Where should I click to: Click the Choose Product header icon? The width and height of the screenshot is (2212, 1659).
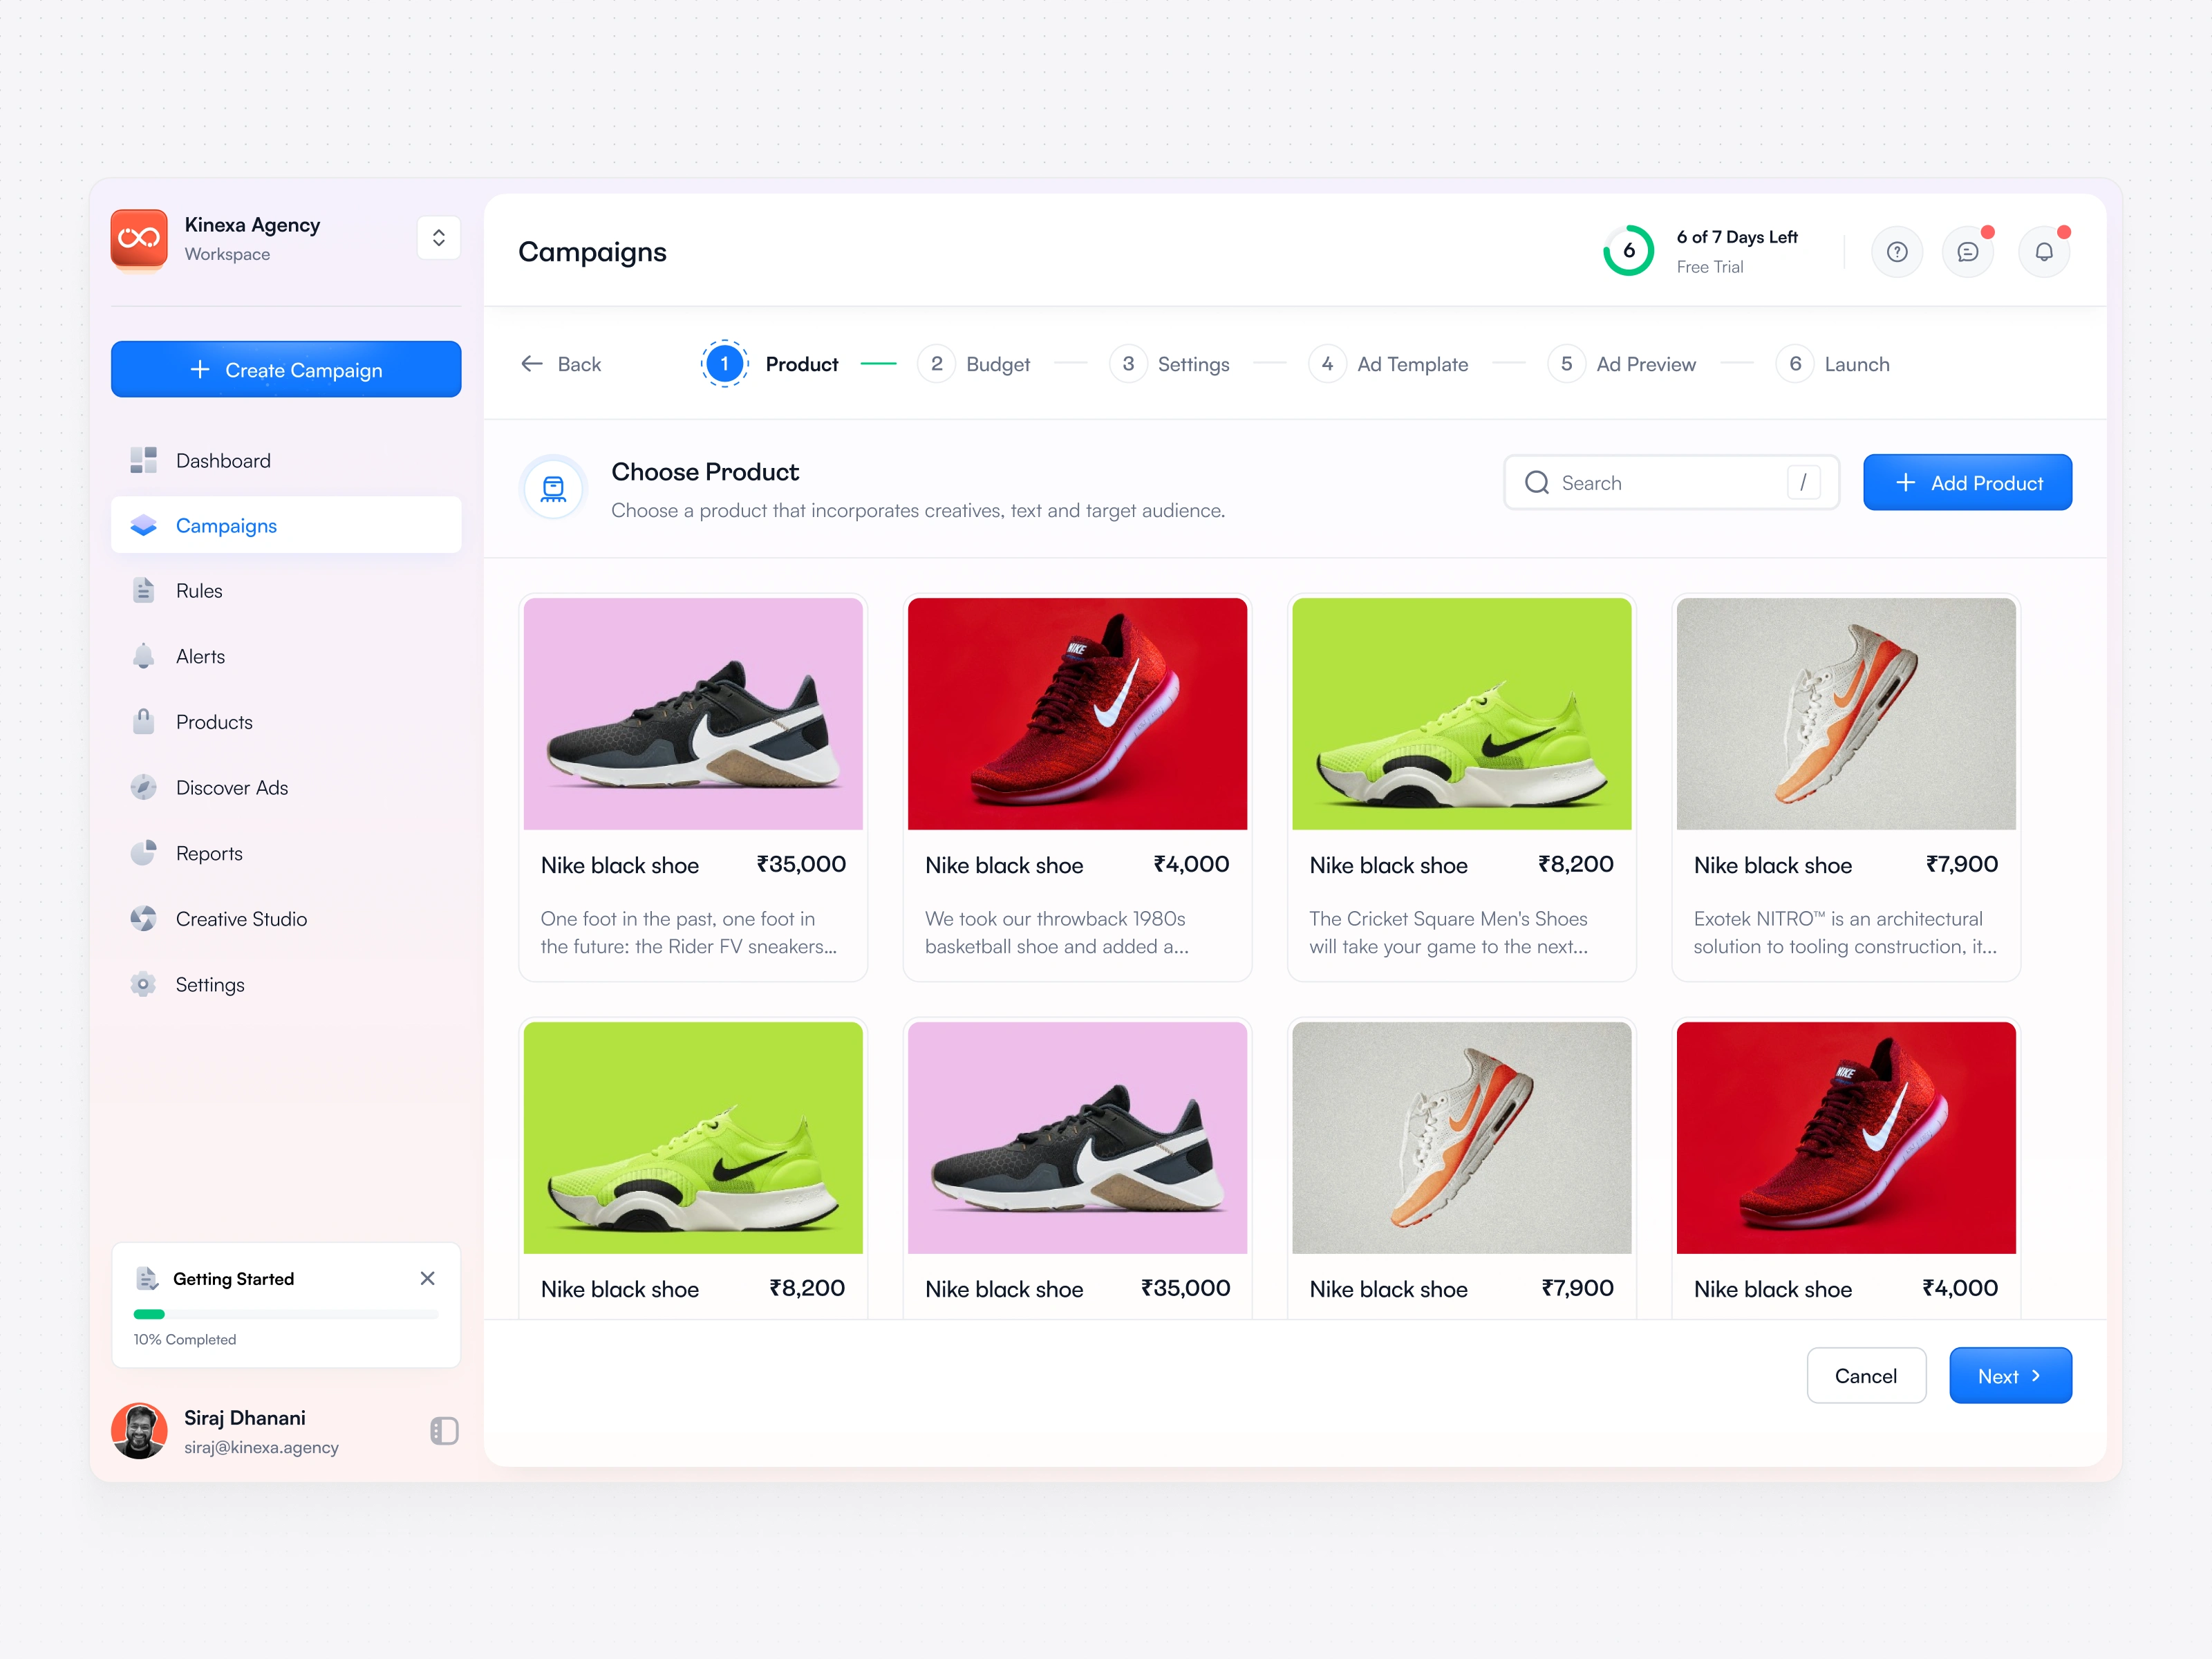pos(553,488)
